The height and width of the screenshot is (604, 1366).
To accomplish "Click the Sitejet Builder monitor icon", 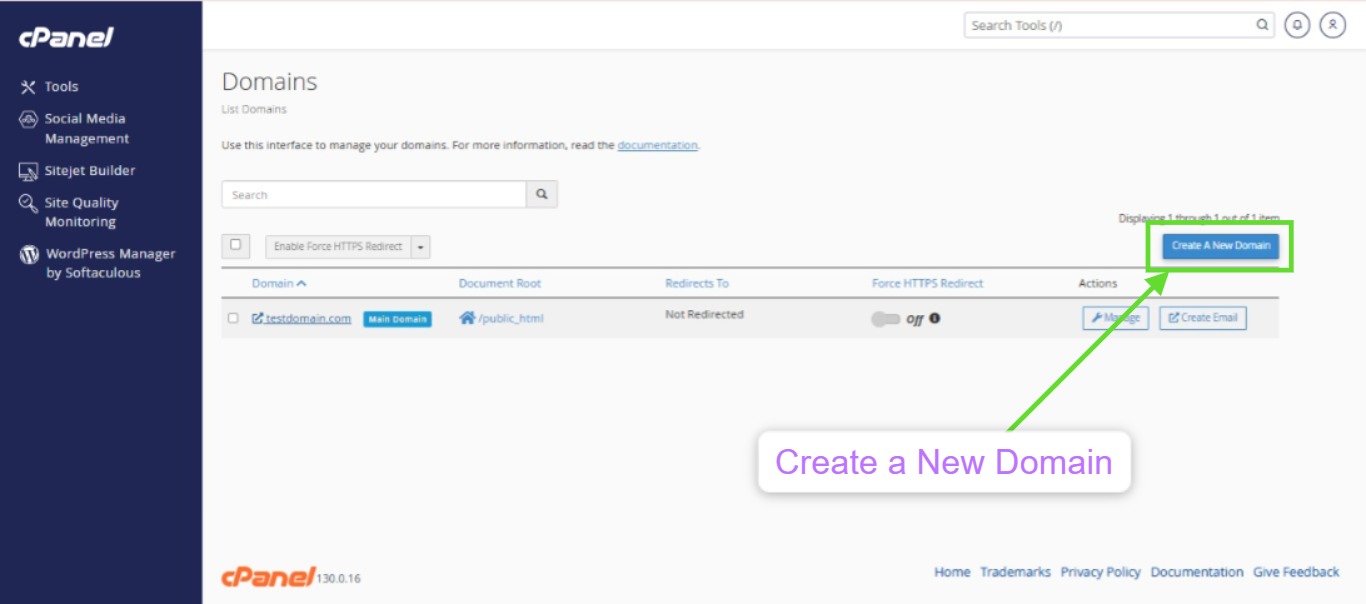I will (29, 171).
